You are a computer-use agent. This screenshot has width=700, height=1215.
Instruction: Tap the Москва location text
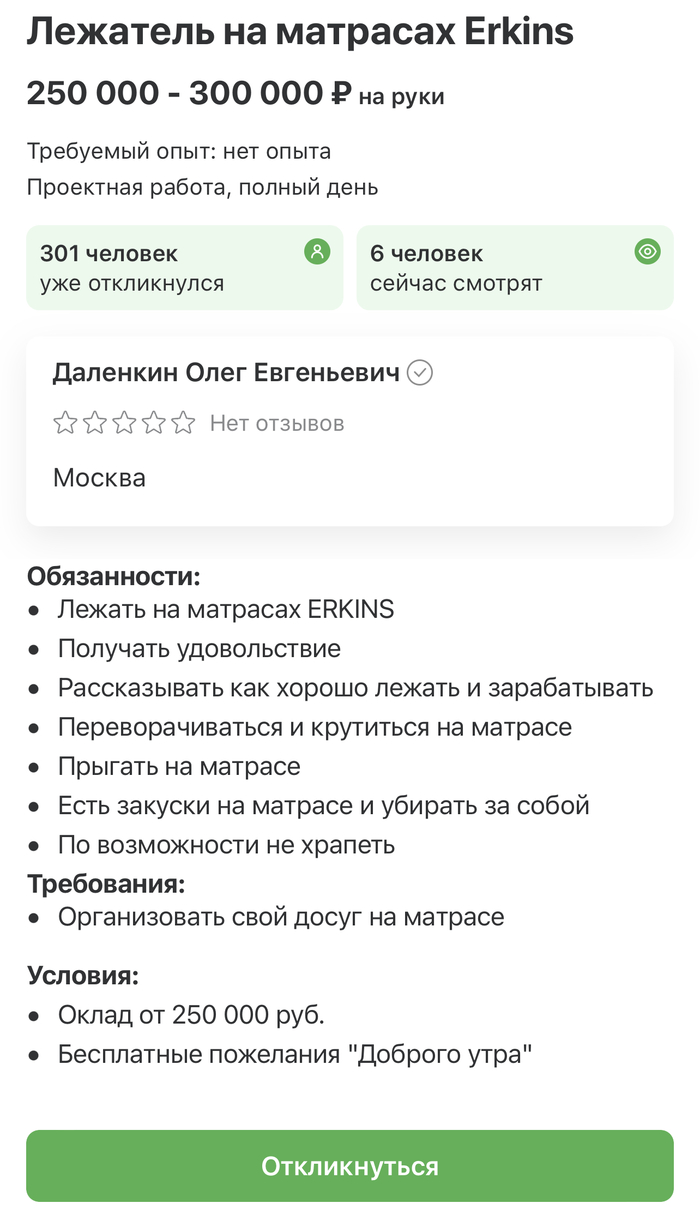pyautogui.click(x=99, y=478)
